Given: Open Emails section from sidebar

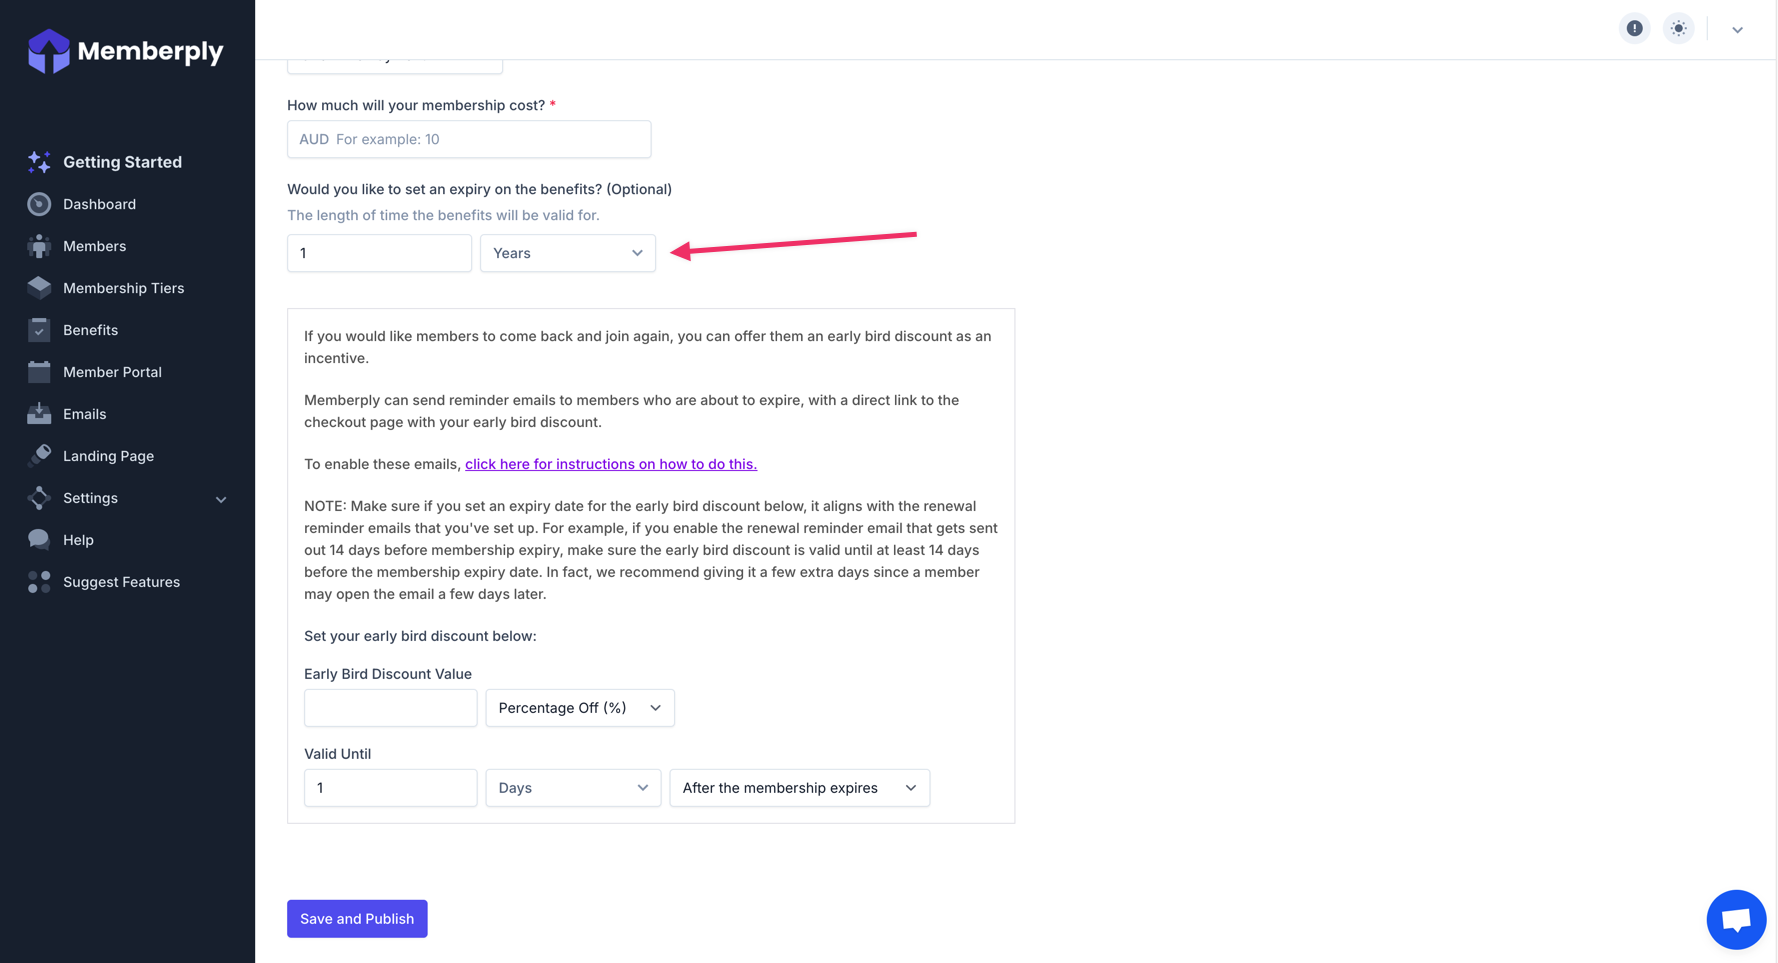Looking at the screenshot, I should (x=84, y=414).
